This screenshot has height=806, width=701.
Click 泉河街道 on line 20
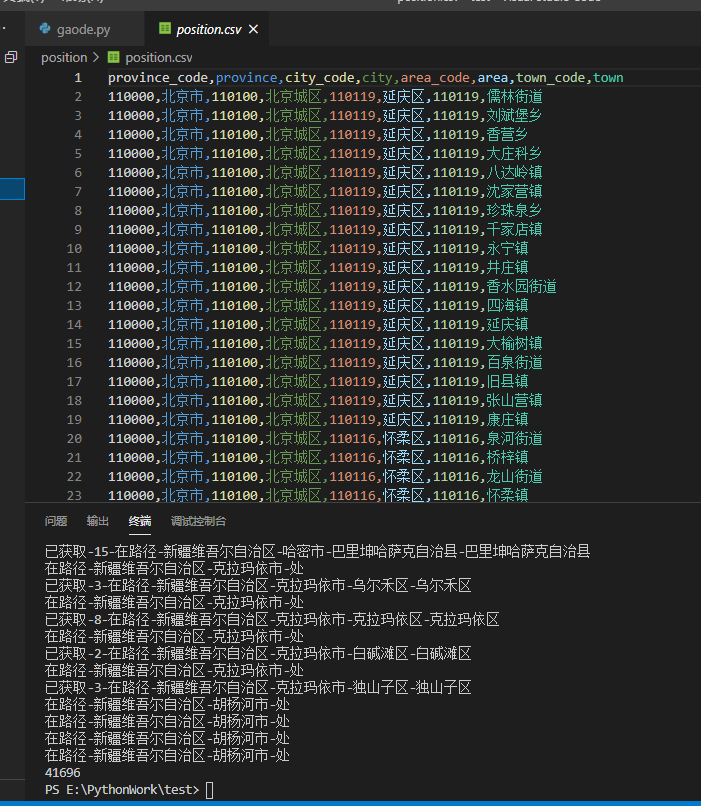click(x=514, y=439)
